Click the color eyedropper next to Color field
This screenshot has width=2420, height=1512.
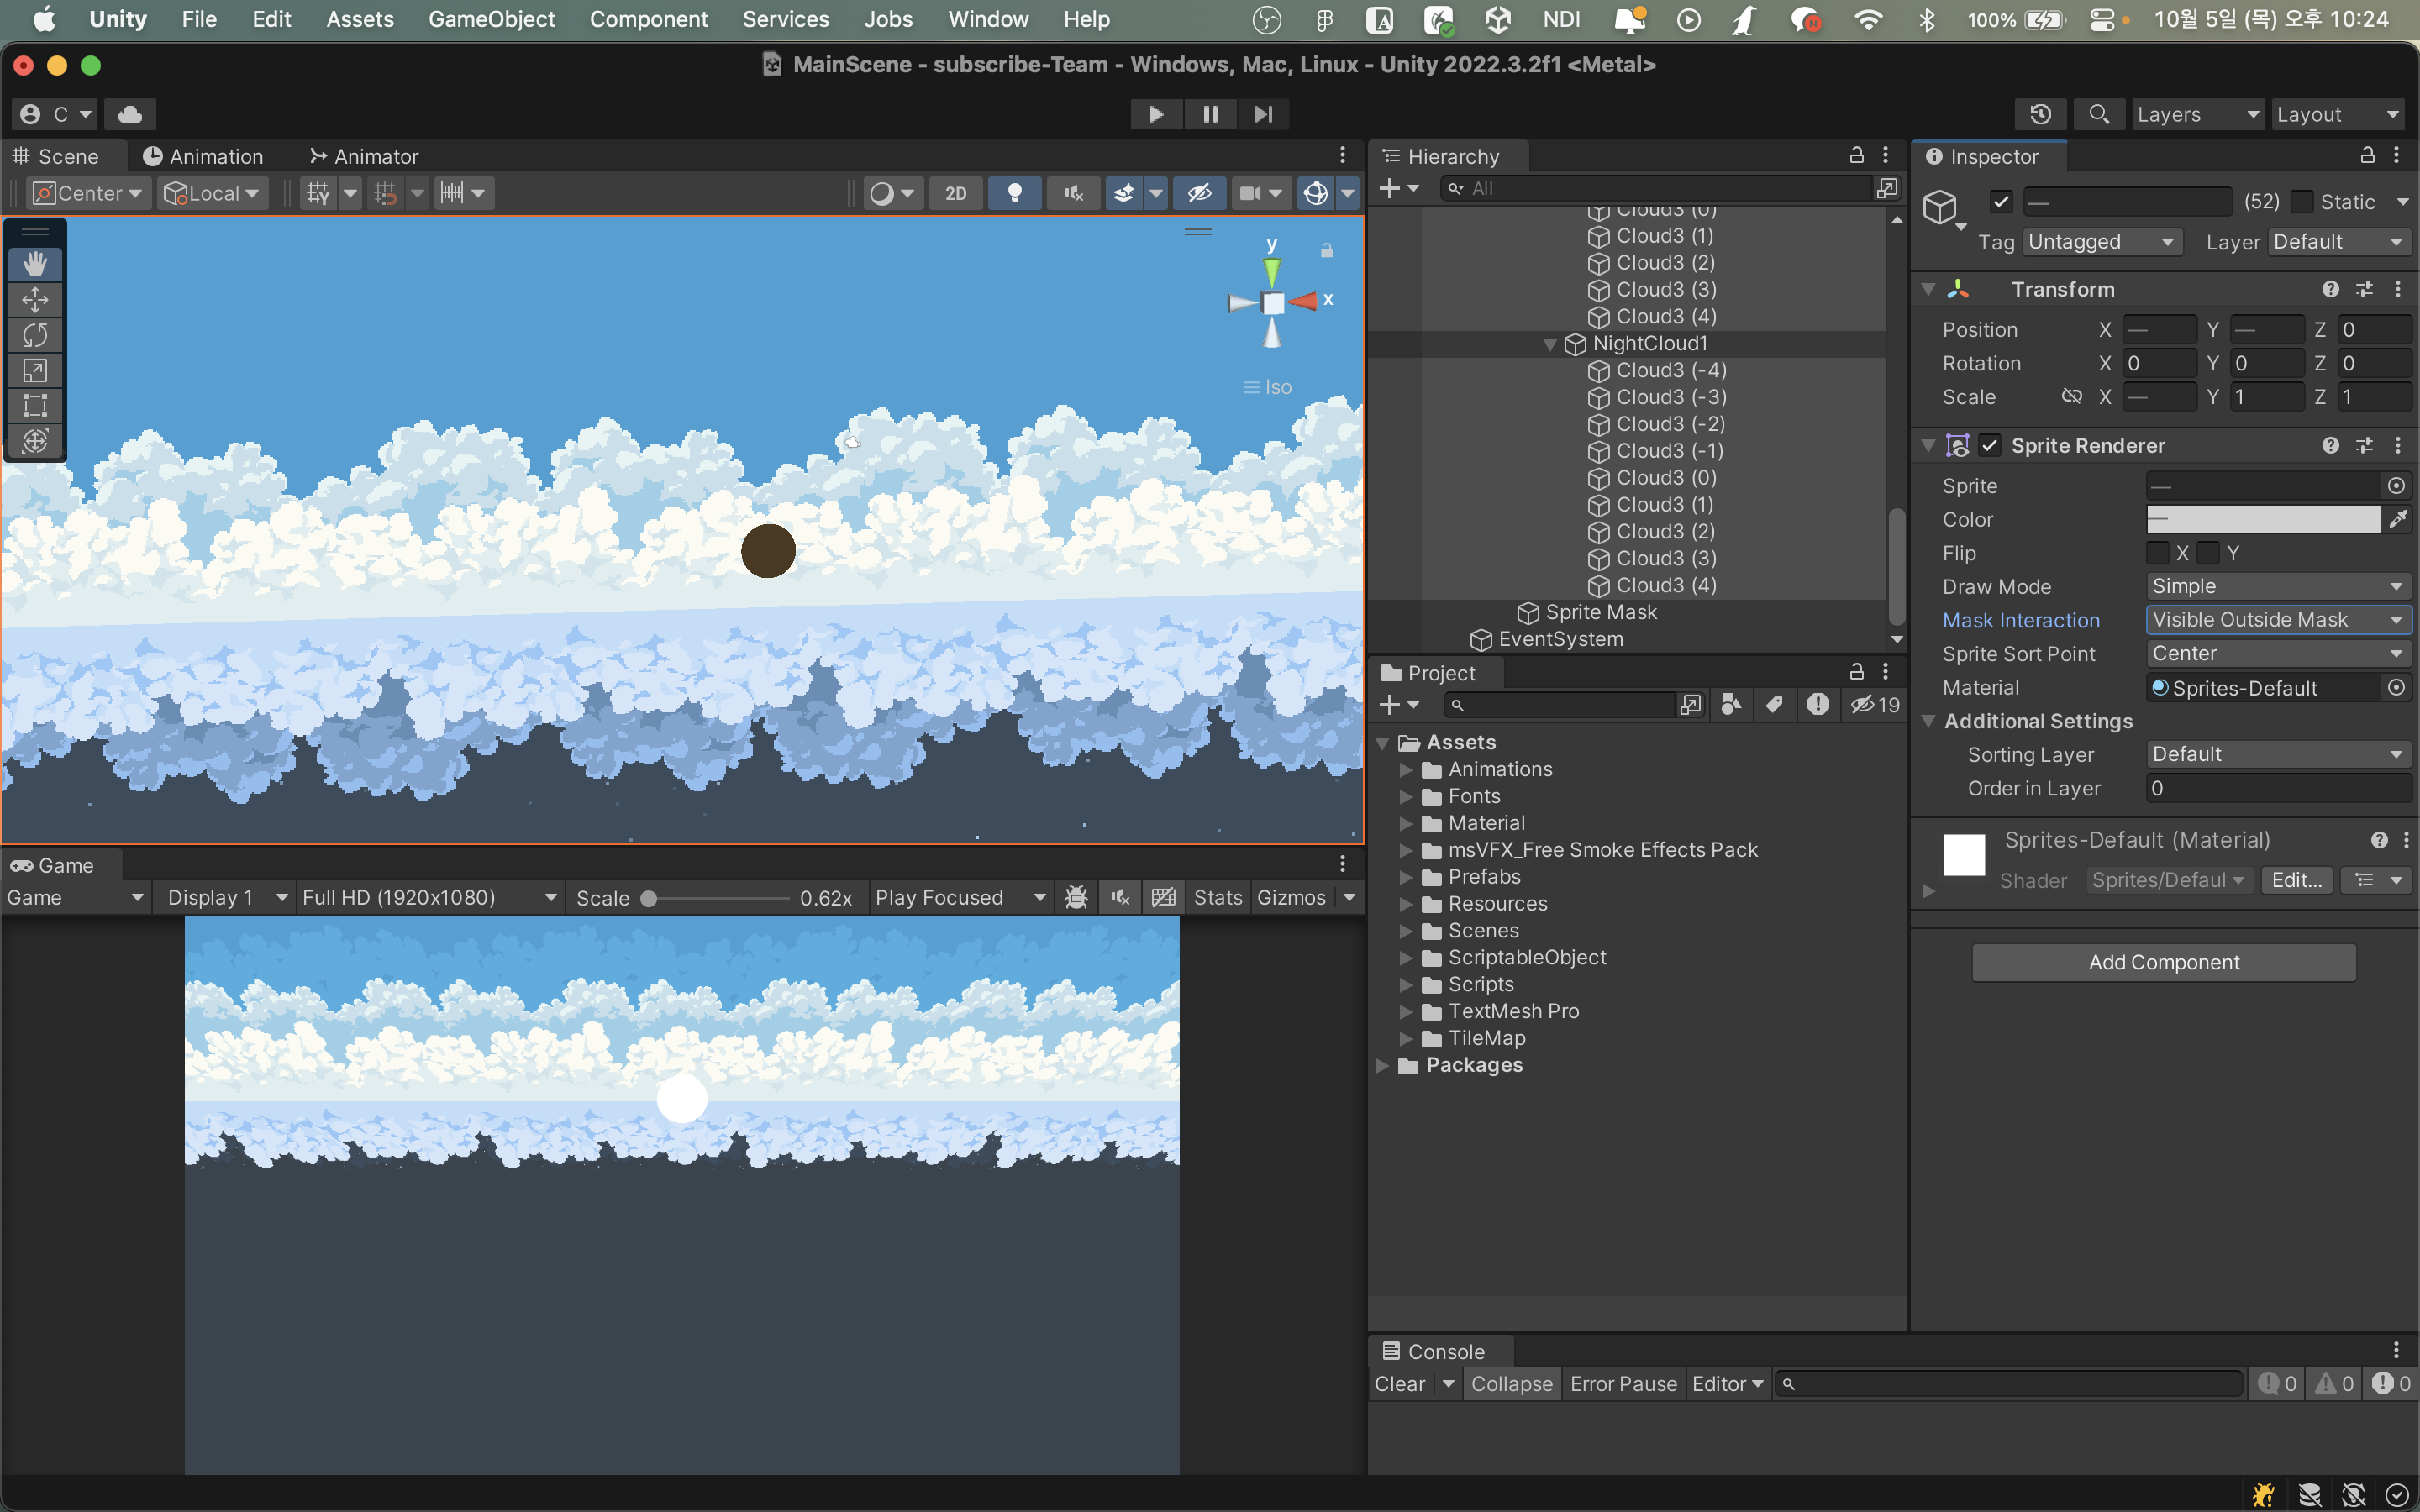[x=2398, y=519]
